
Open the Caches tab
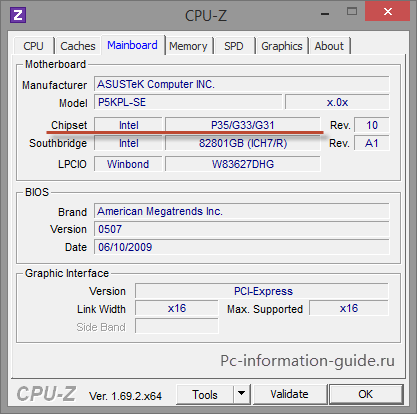coord(78,46)
